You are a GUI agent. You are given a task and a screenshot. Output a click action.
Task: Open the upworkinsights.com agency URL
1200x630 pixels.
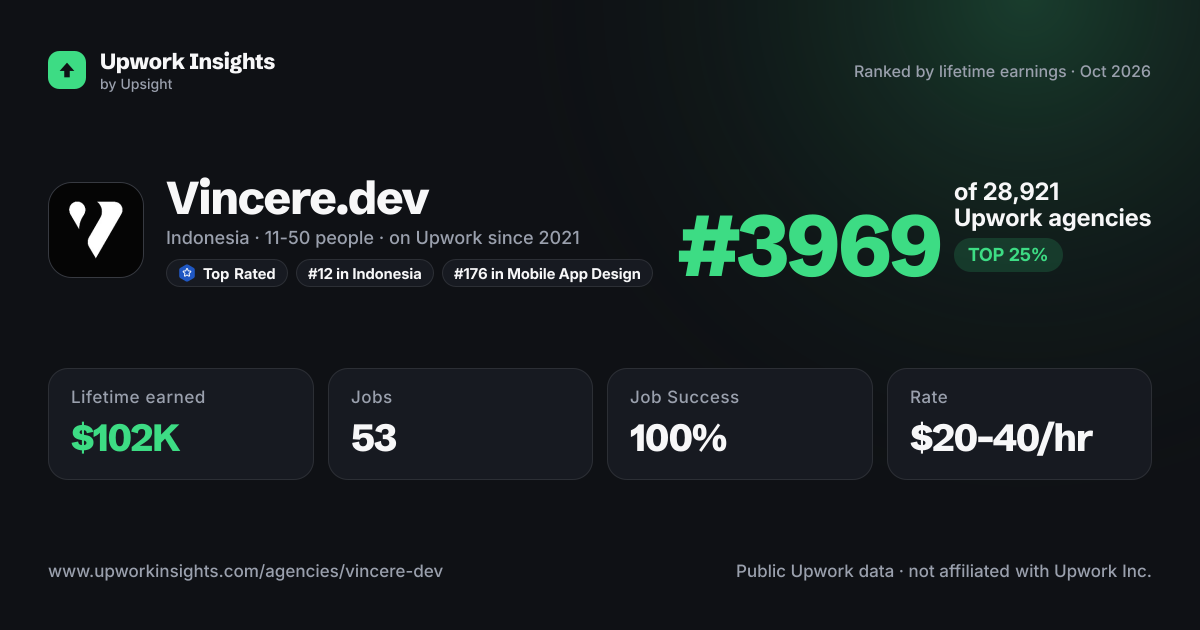246,572
